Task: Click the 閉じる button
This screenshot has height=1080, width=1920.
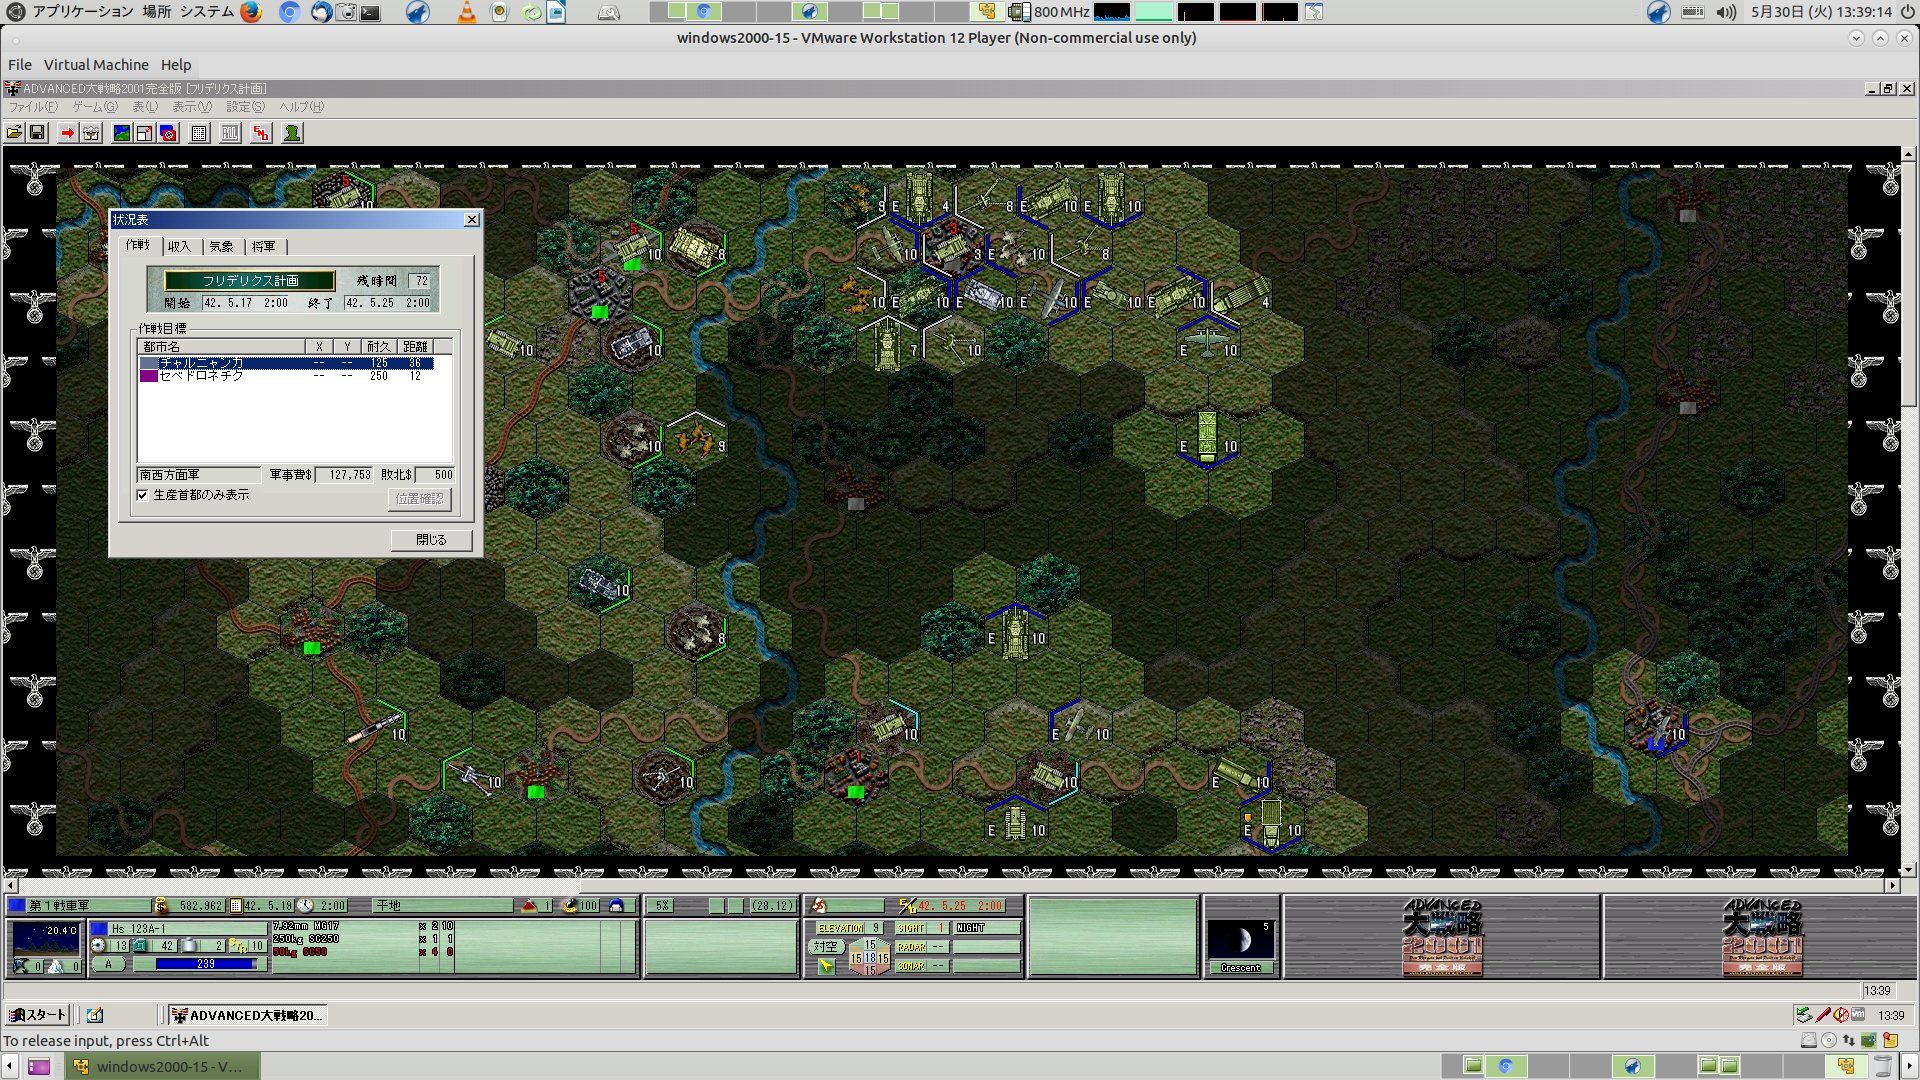Action: click(431, 539)
